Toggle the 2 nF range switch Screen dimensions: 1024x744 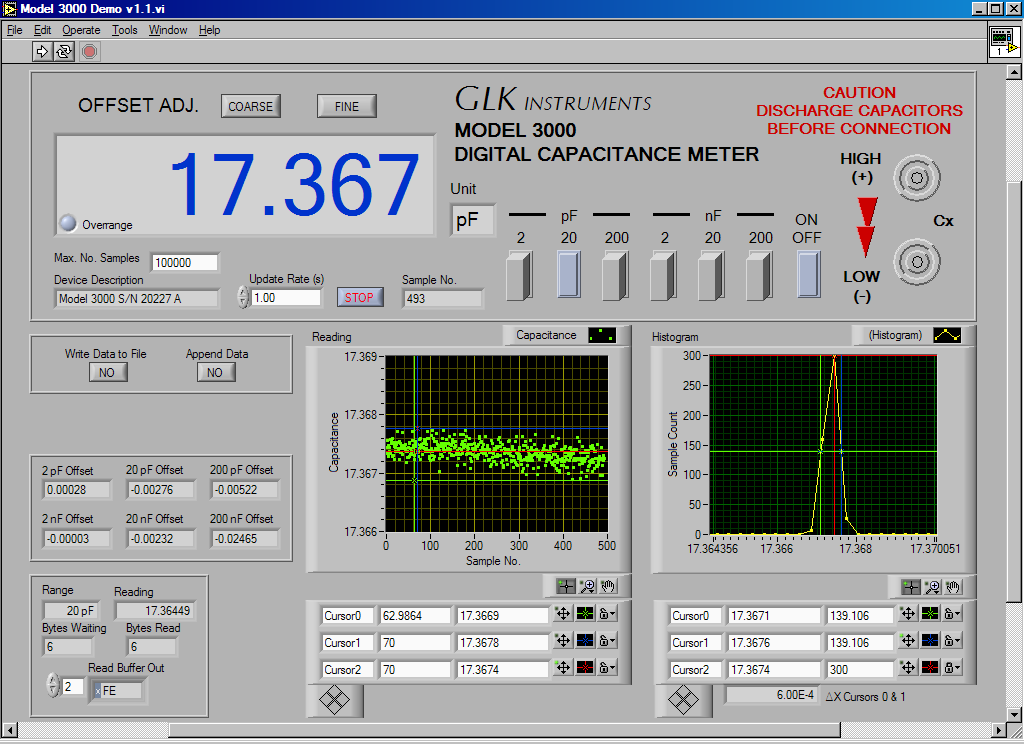[664, 275]
